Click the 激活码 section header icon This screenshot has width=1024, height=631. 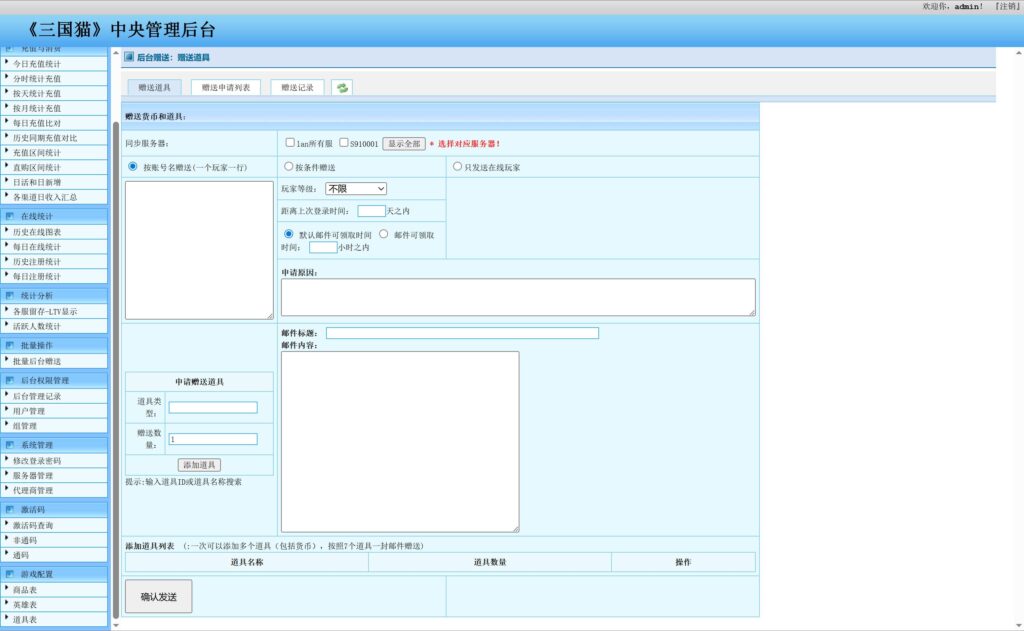[10, 509]
